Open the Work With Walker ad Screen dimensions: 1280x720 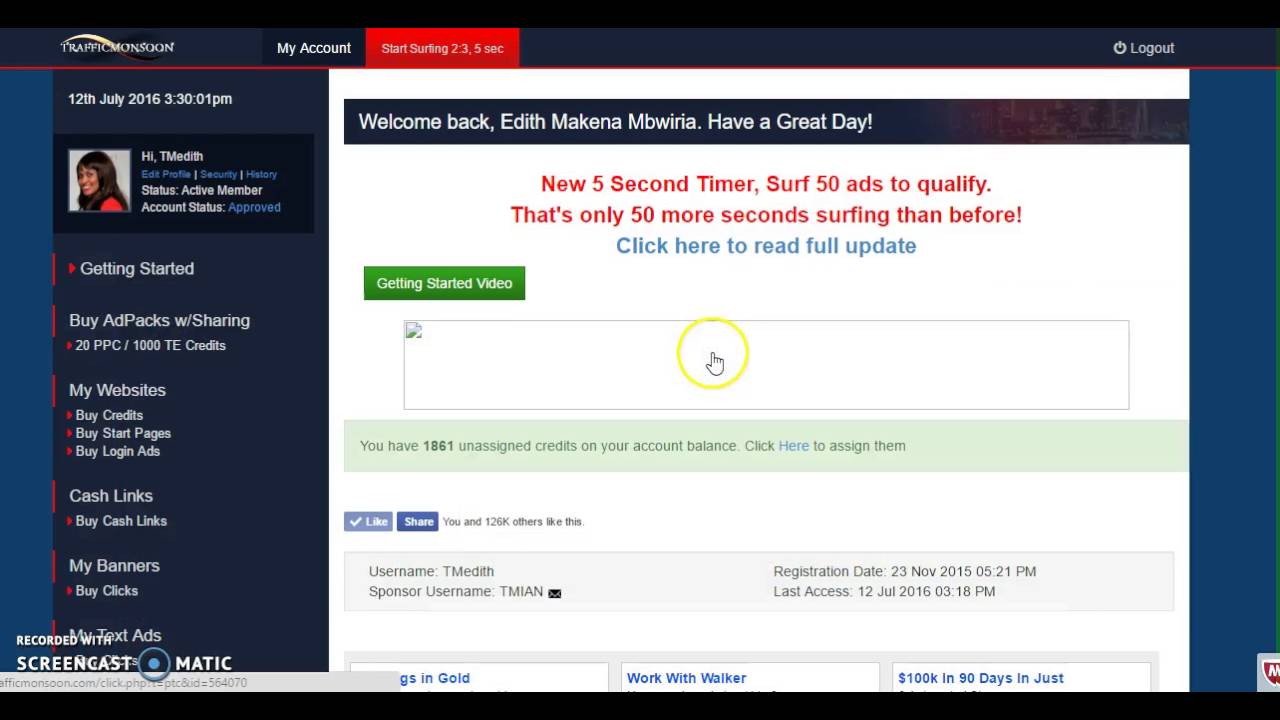click(x=686, y=678)
